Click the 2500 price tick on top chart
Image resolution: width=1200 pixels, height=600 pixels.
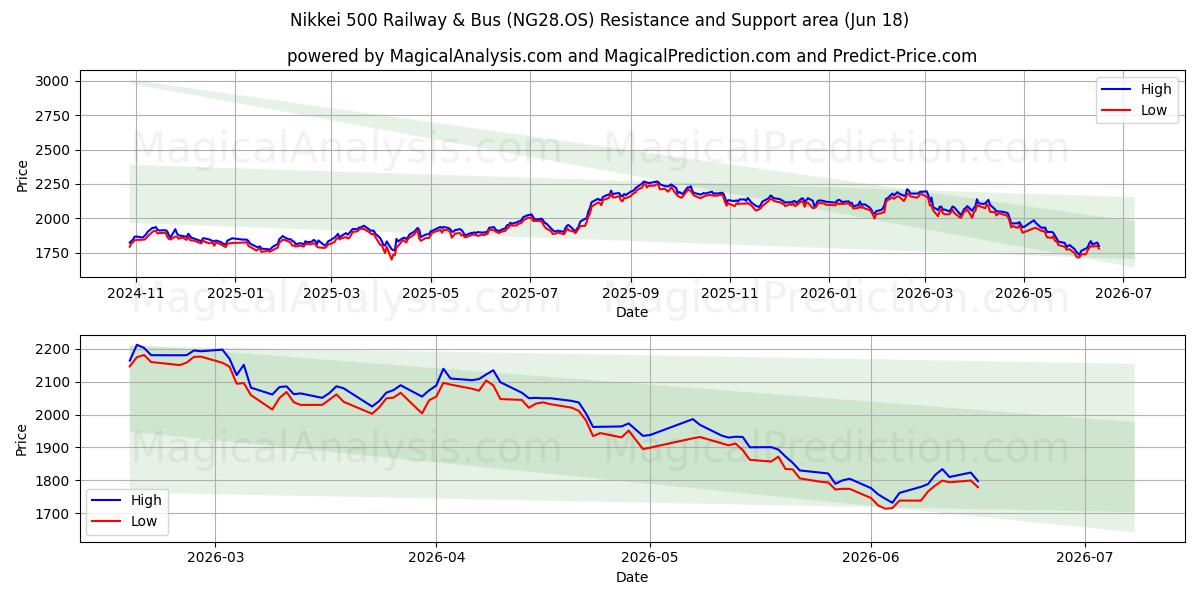(52, 150)
